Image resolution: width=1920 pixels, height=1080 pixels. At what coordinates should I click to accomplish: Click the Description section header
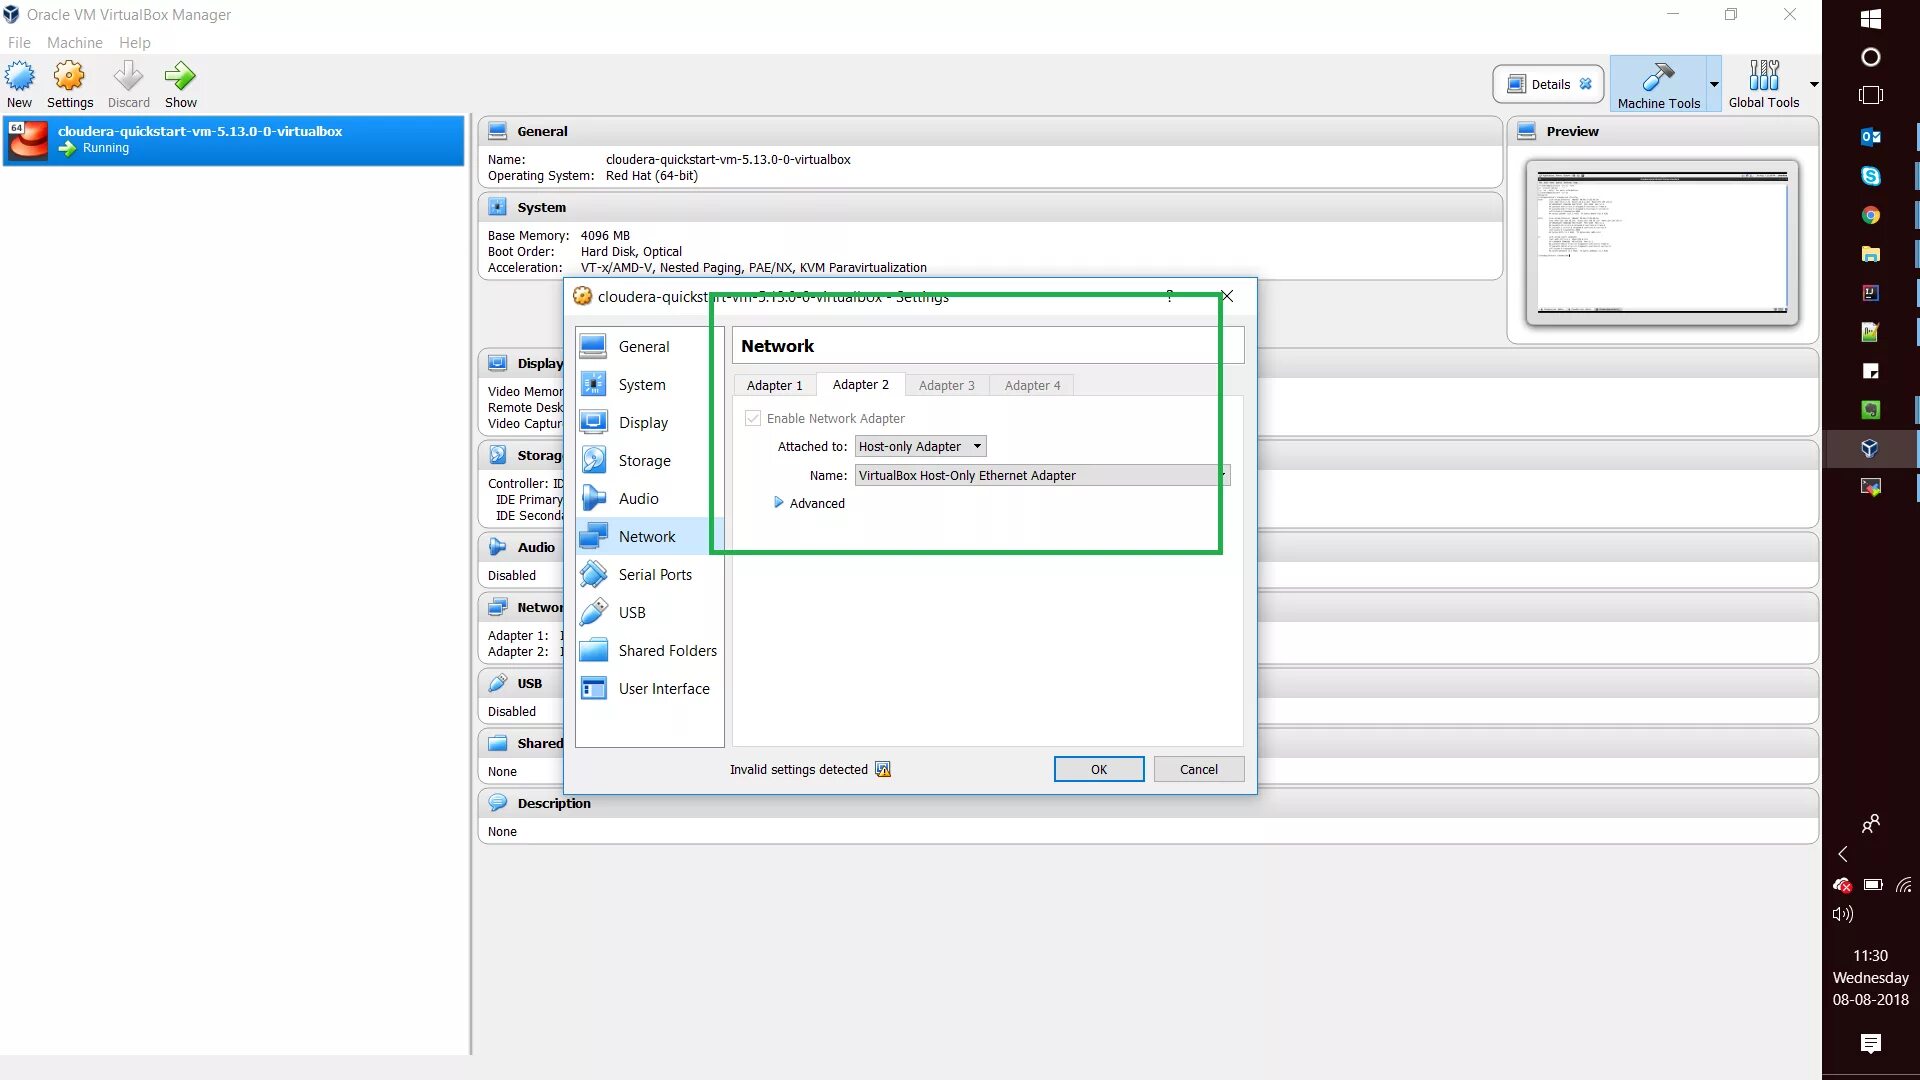(1148, 803)
